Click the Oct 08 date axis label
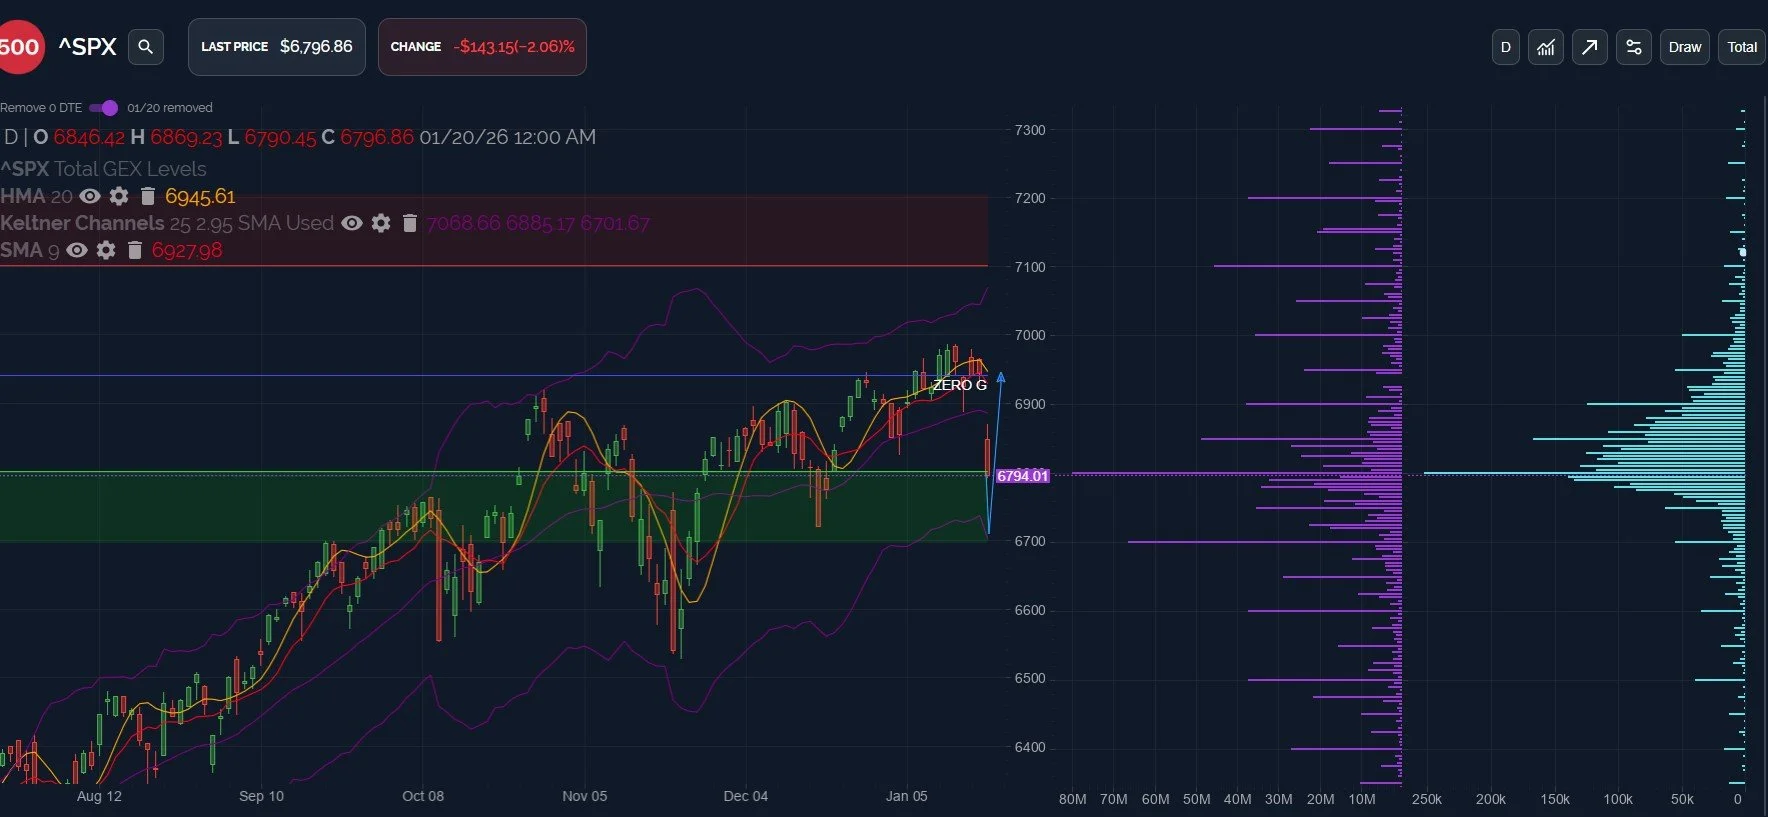This screenshot has height=817, width=1768. click(423, 796)
